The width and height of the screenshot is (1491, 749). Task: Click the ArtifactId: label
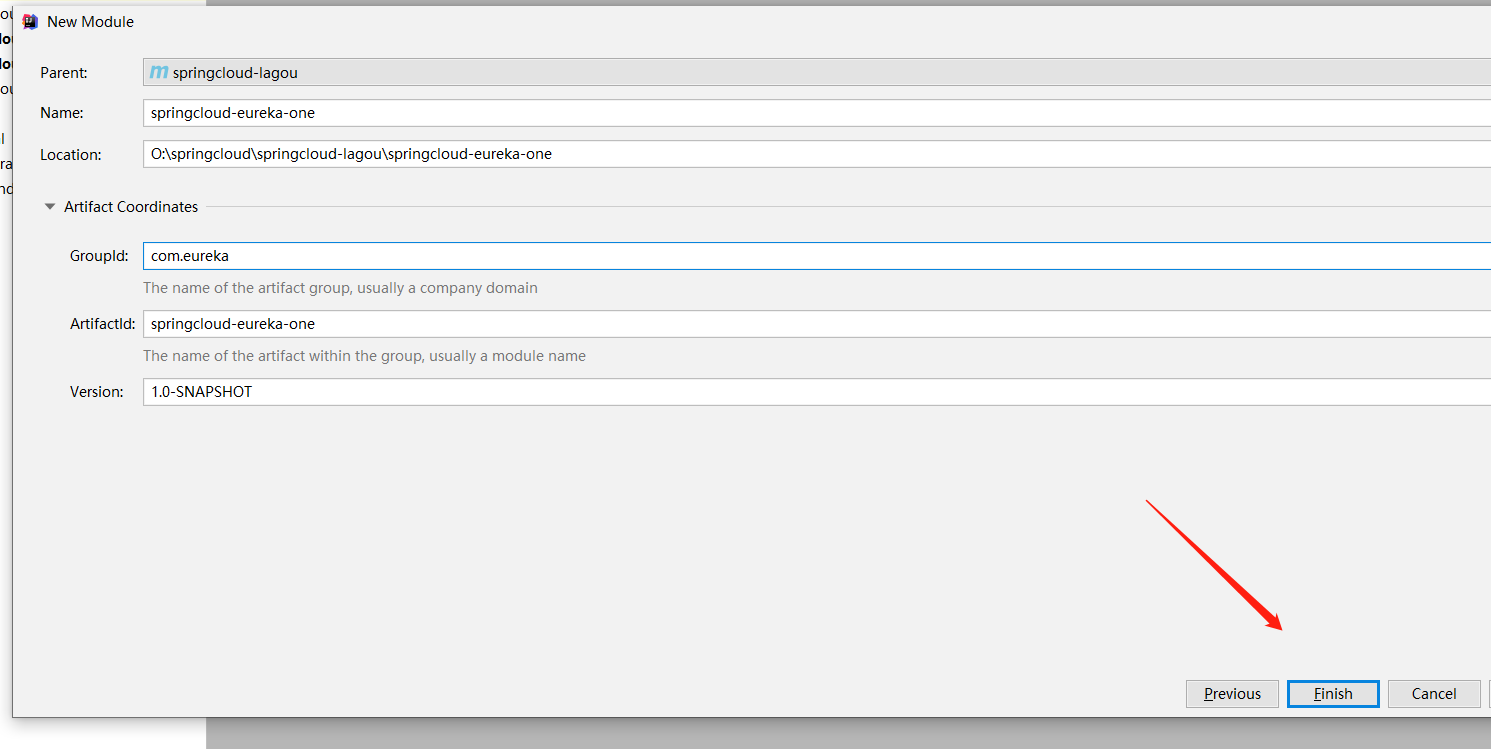[x=102, y=324]
